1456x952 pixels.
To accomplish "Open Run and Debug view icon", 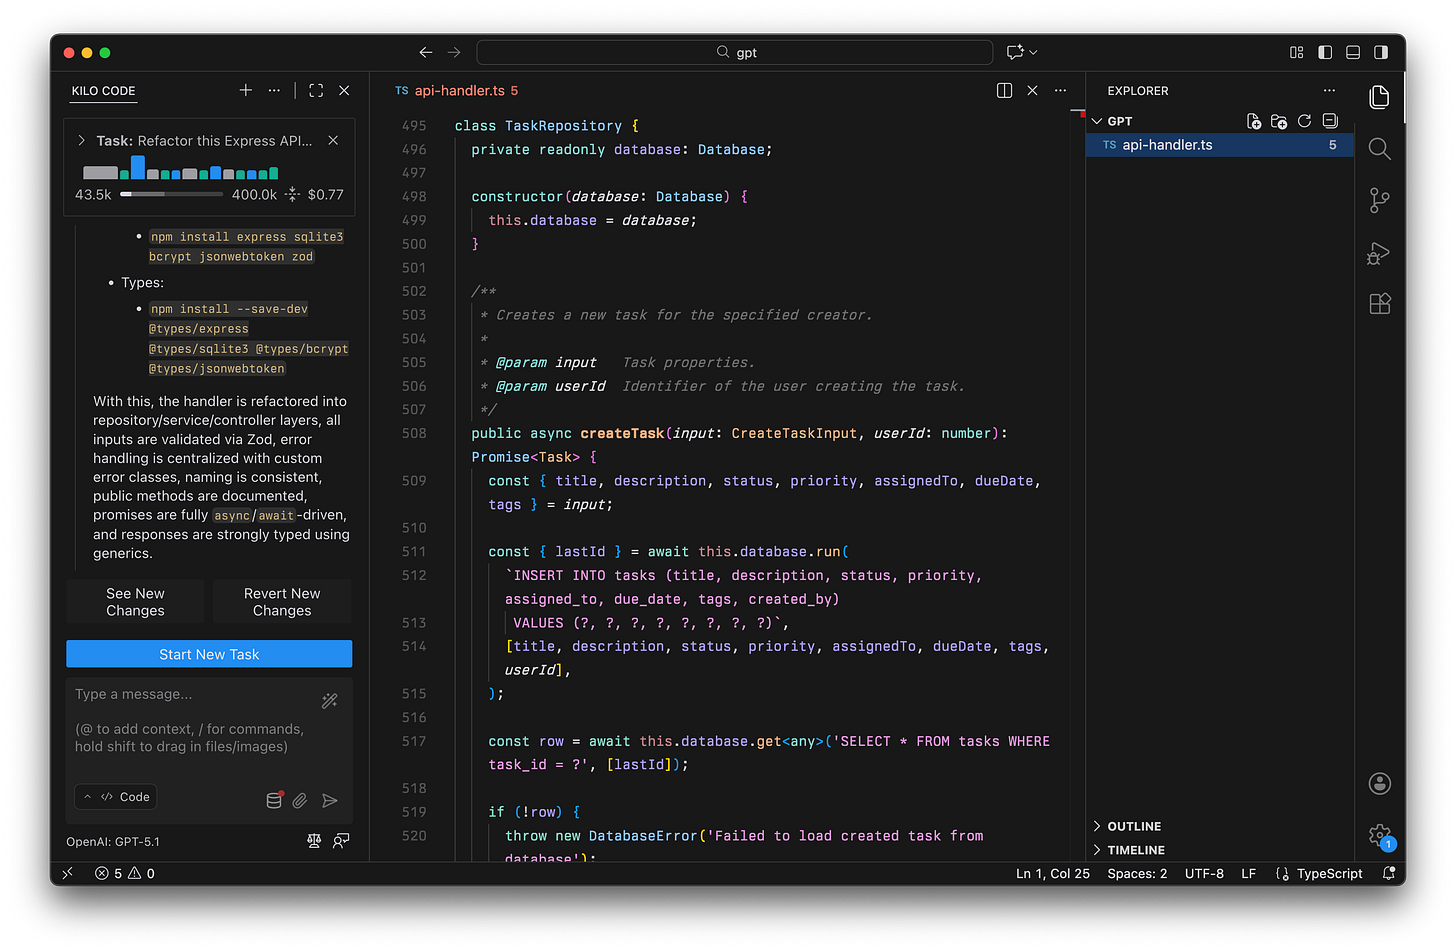I will click(1379, 253).
